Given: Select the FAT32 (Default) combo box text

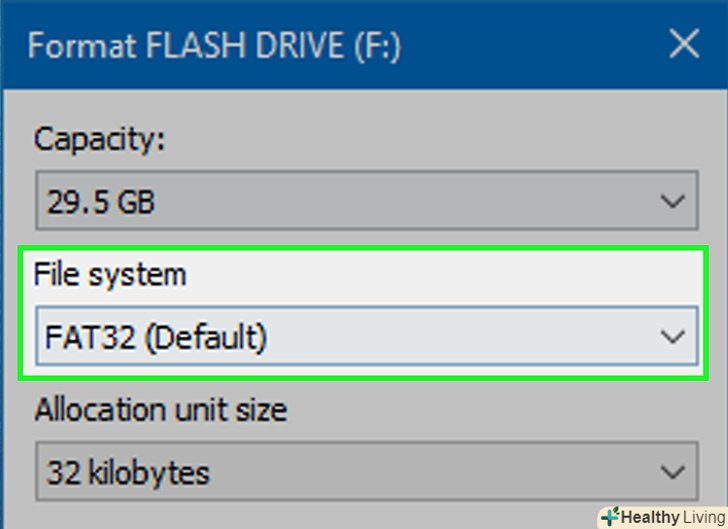Looking at the screenshot, I should pyautogui.click(x=156, y=338).
